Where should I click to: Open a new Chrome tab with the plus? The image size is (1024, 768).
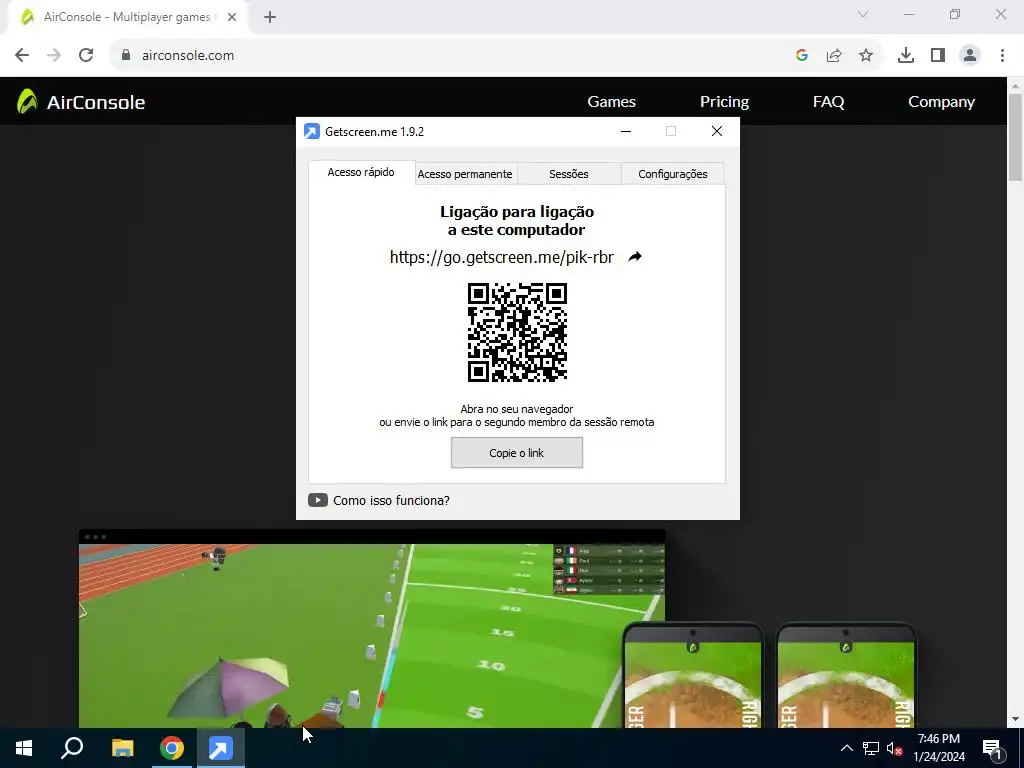270,17
